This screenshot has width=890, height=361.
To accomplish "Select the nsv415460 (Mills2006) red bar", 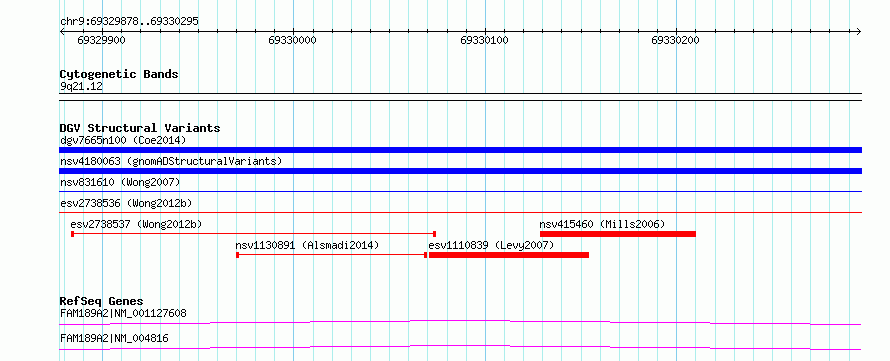I will [618, 234].
